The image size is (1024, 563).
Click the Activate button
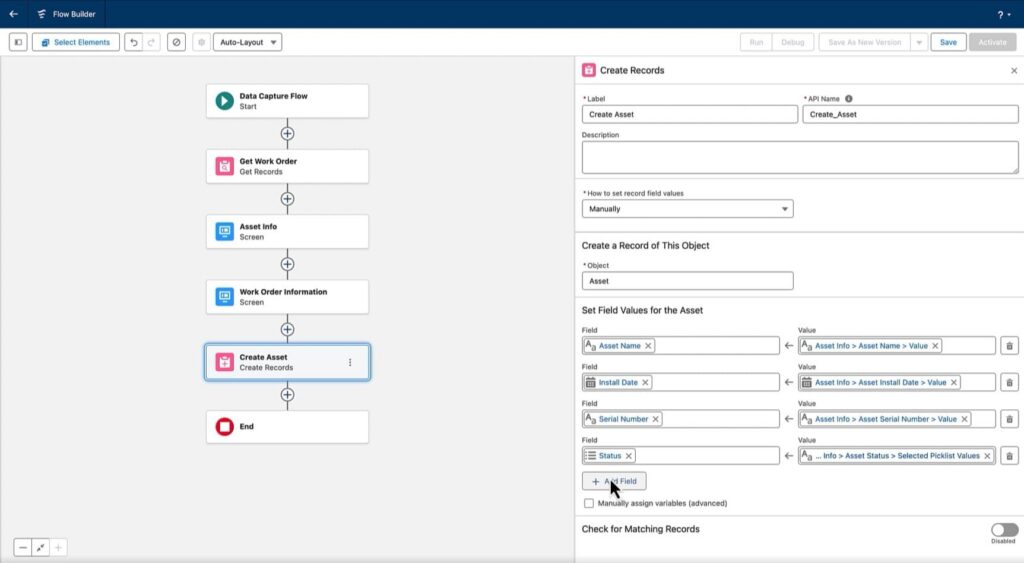coord(992,42)
